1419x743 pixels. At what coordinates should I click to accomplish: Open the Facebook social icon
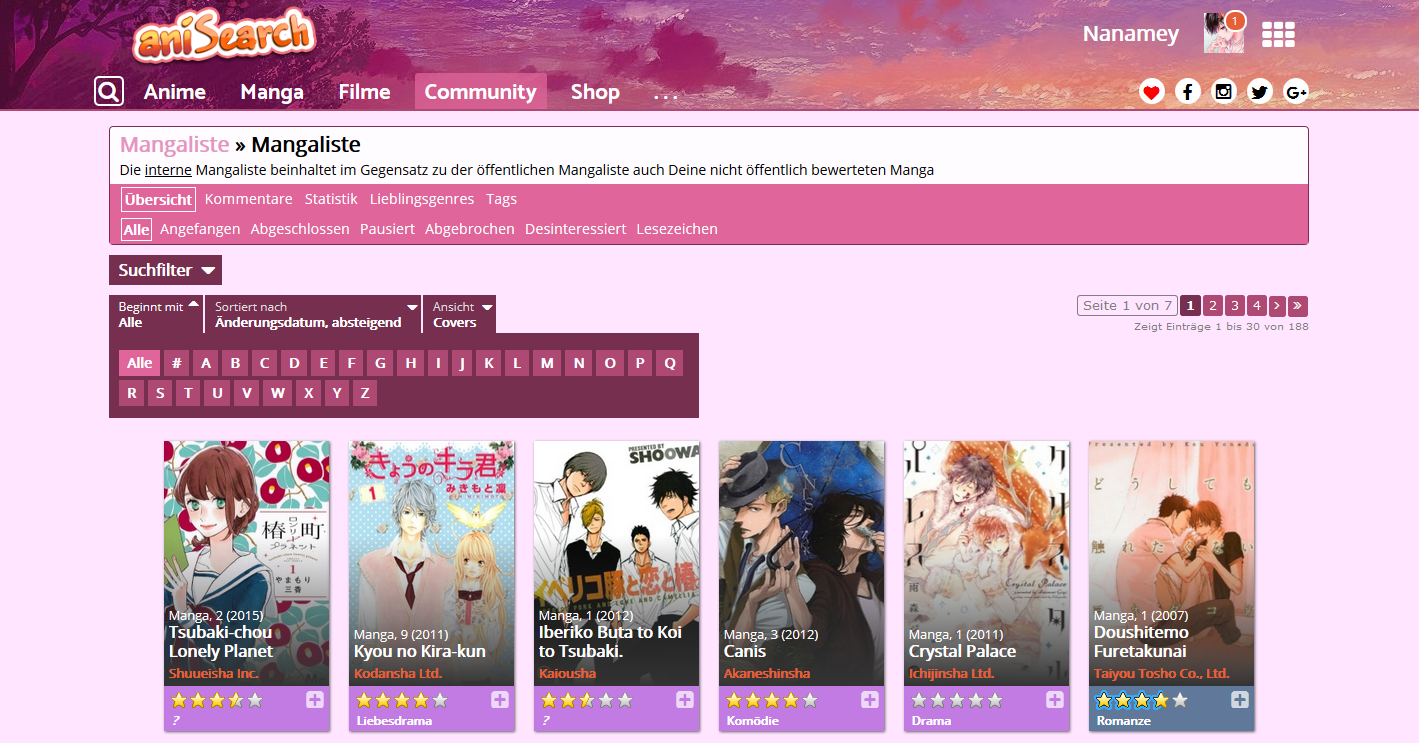(1187, 92)
